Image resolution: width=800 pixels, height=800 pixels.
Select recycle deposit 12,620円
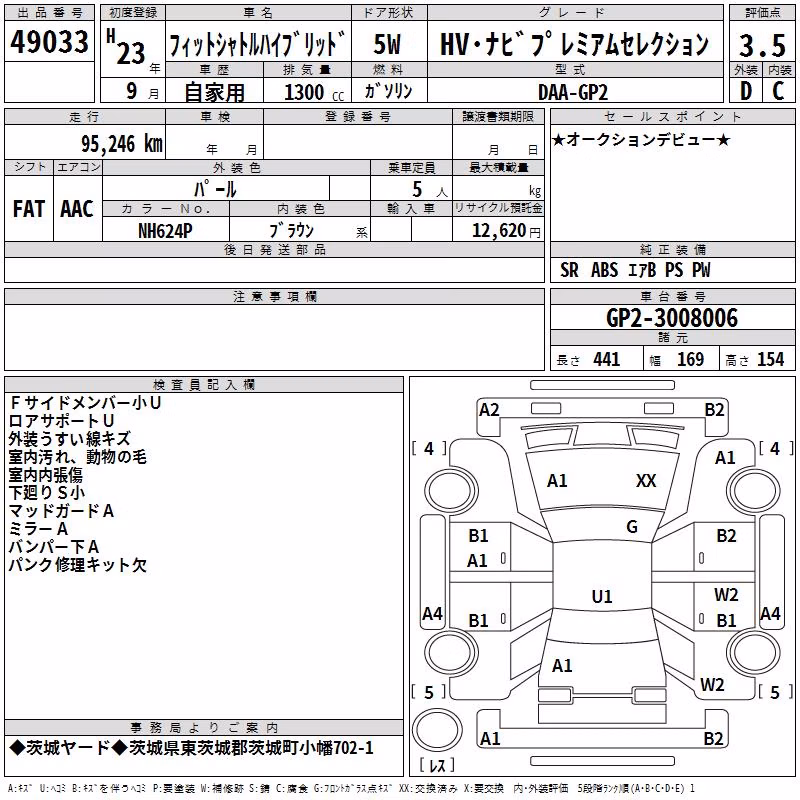(x=506, y=231)
